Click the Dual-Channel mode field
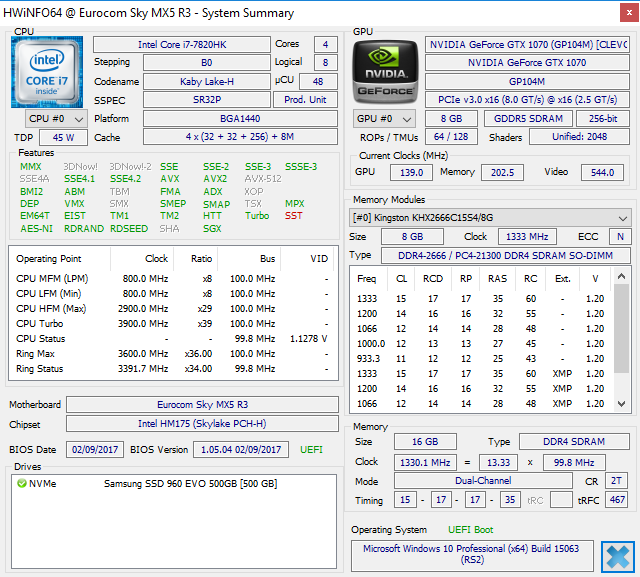This screenshot has width=640, height=577. (483, 481)
